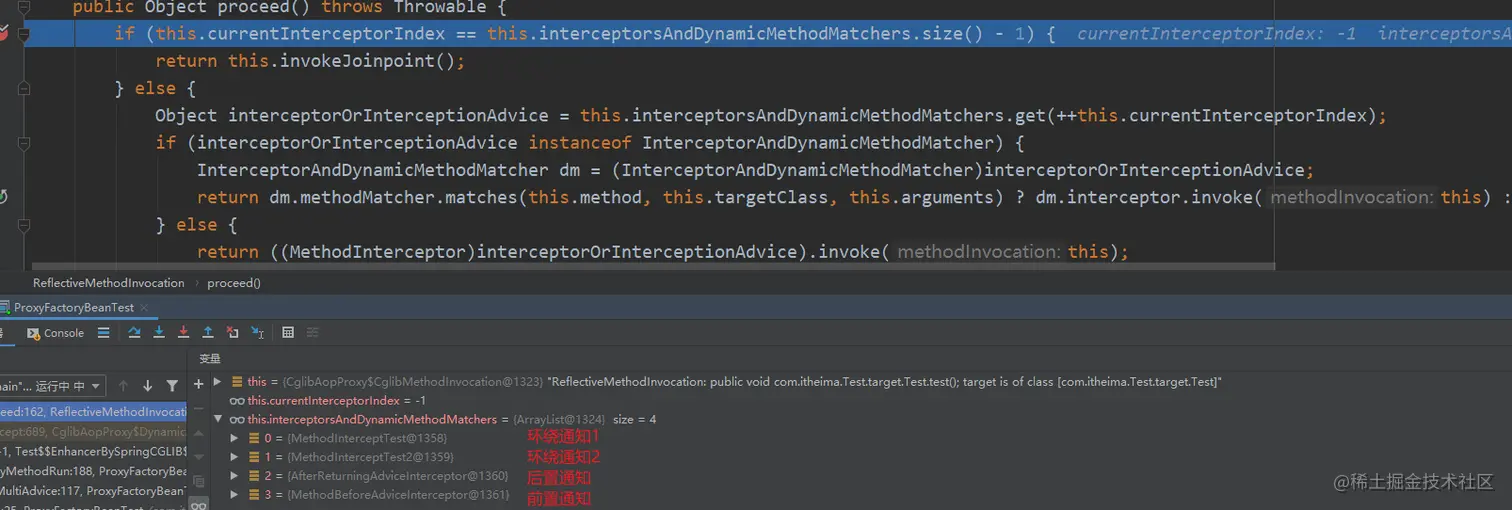Select the '{ArrayList@1324} size = 4' value
The image size is (1512, 510).
pos(584,419)
